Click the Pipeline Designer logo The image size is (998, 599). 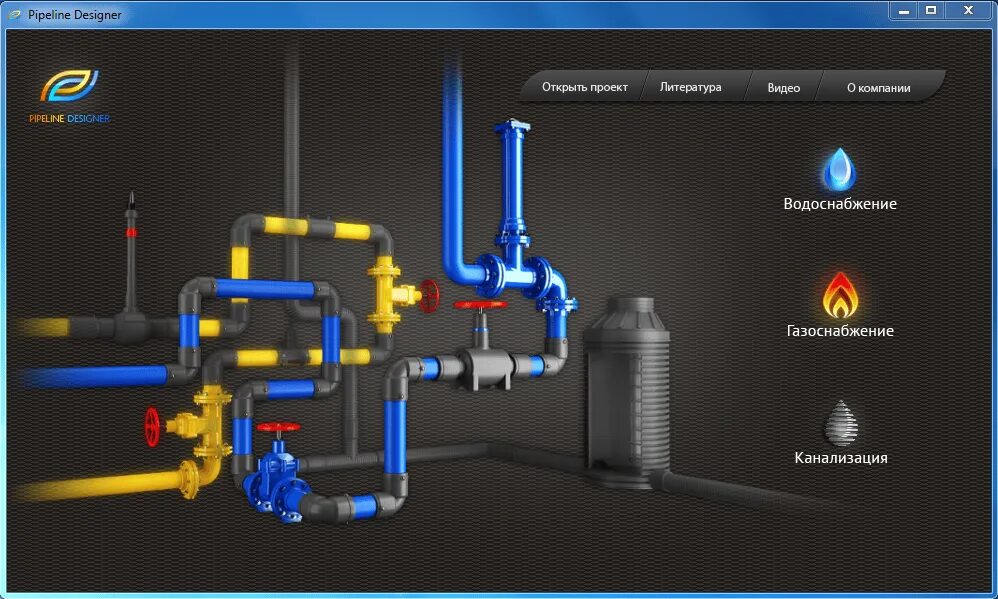[x=69, y=96]
